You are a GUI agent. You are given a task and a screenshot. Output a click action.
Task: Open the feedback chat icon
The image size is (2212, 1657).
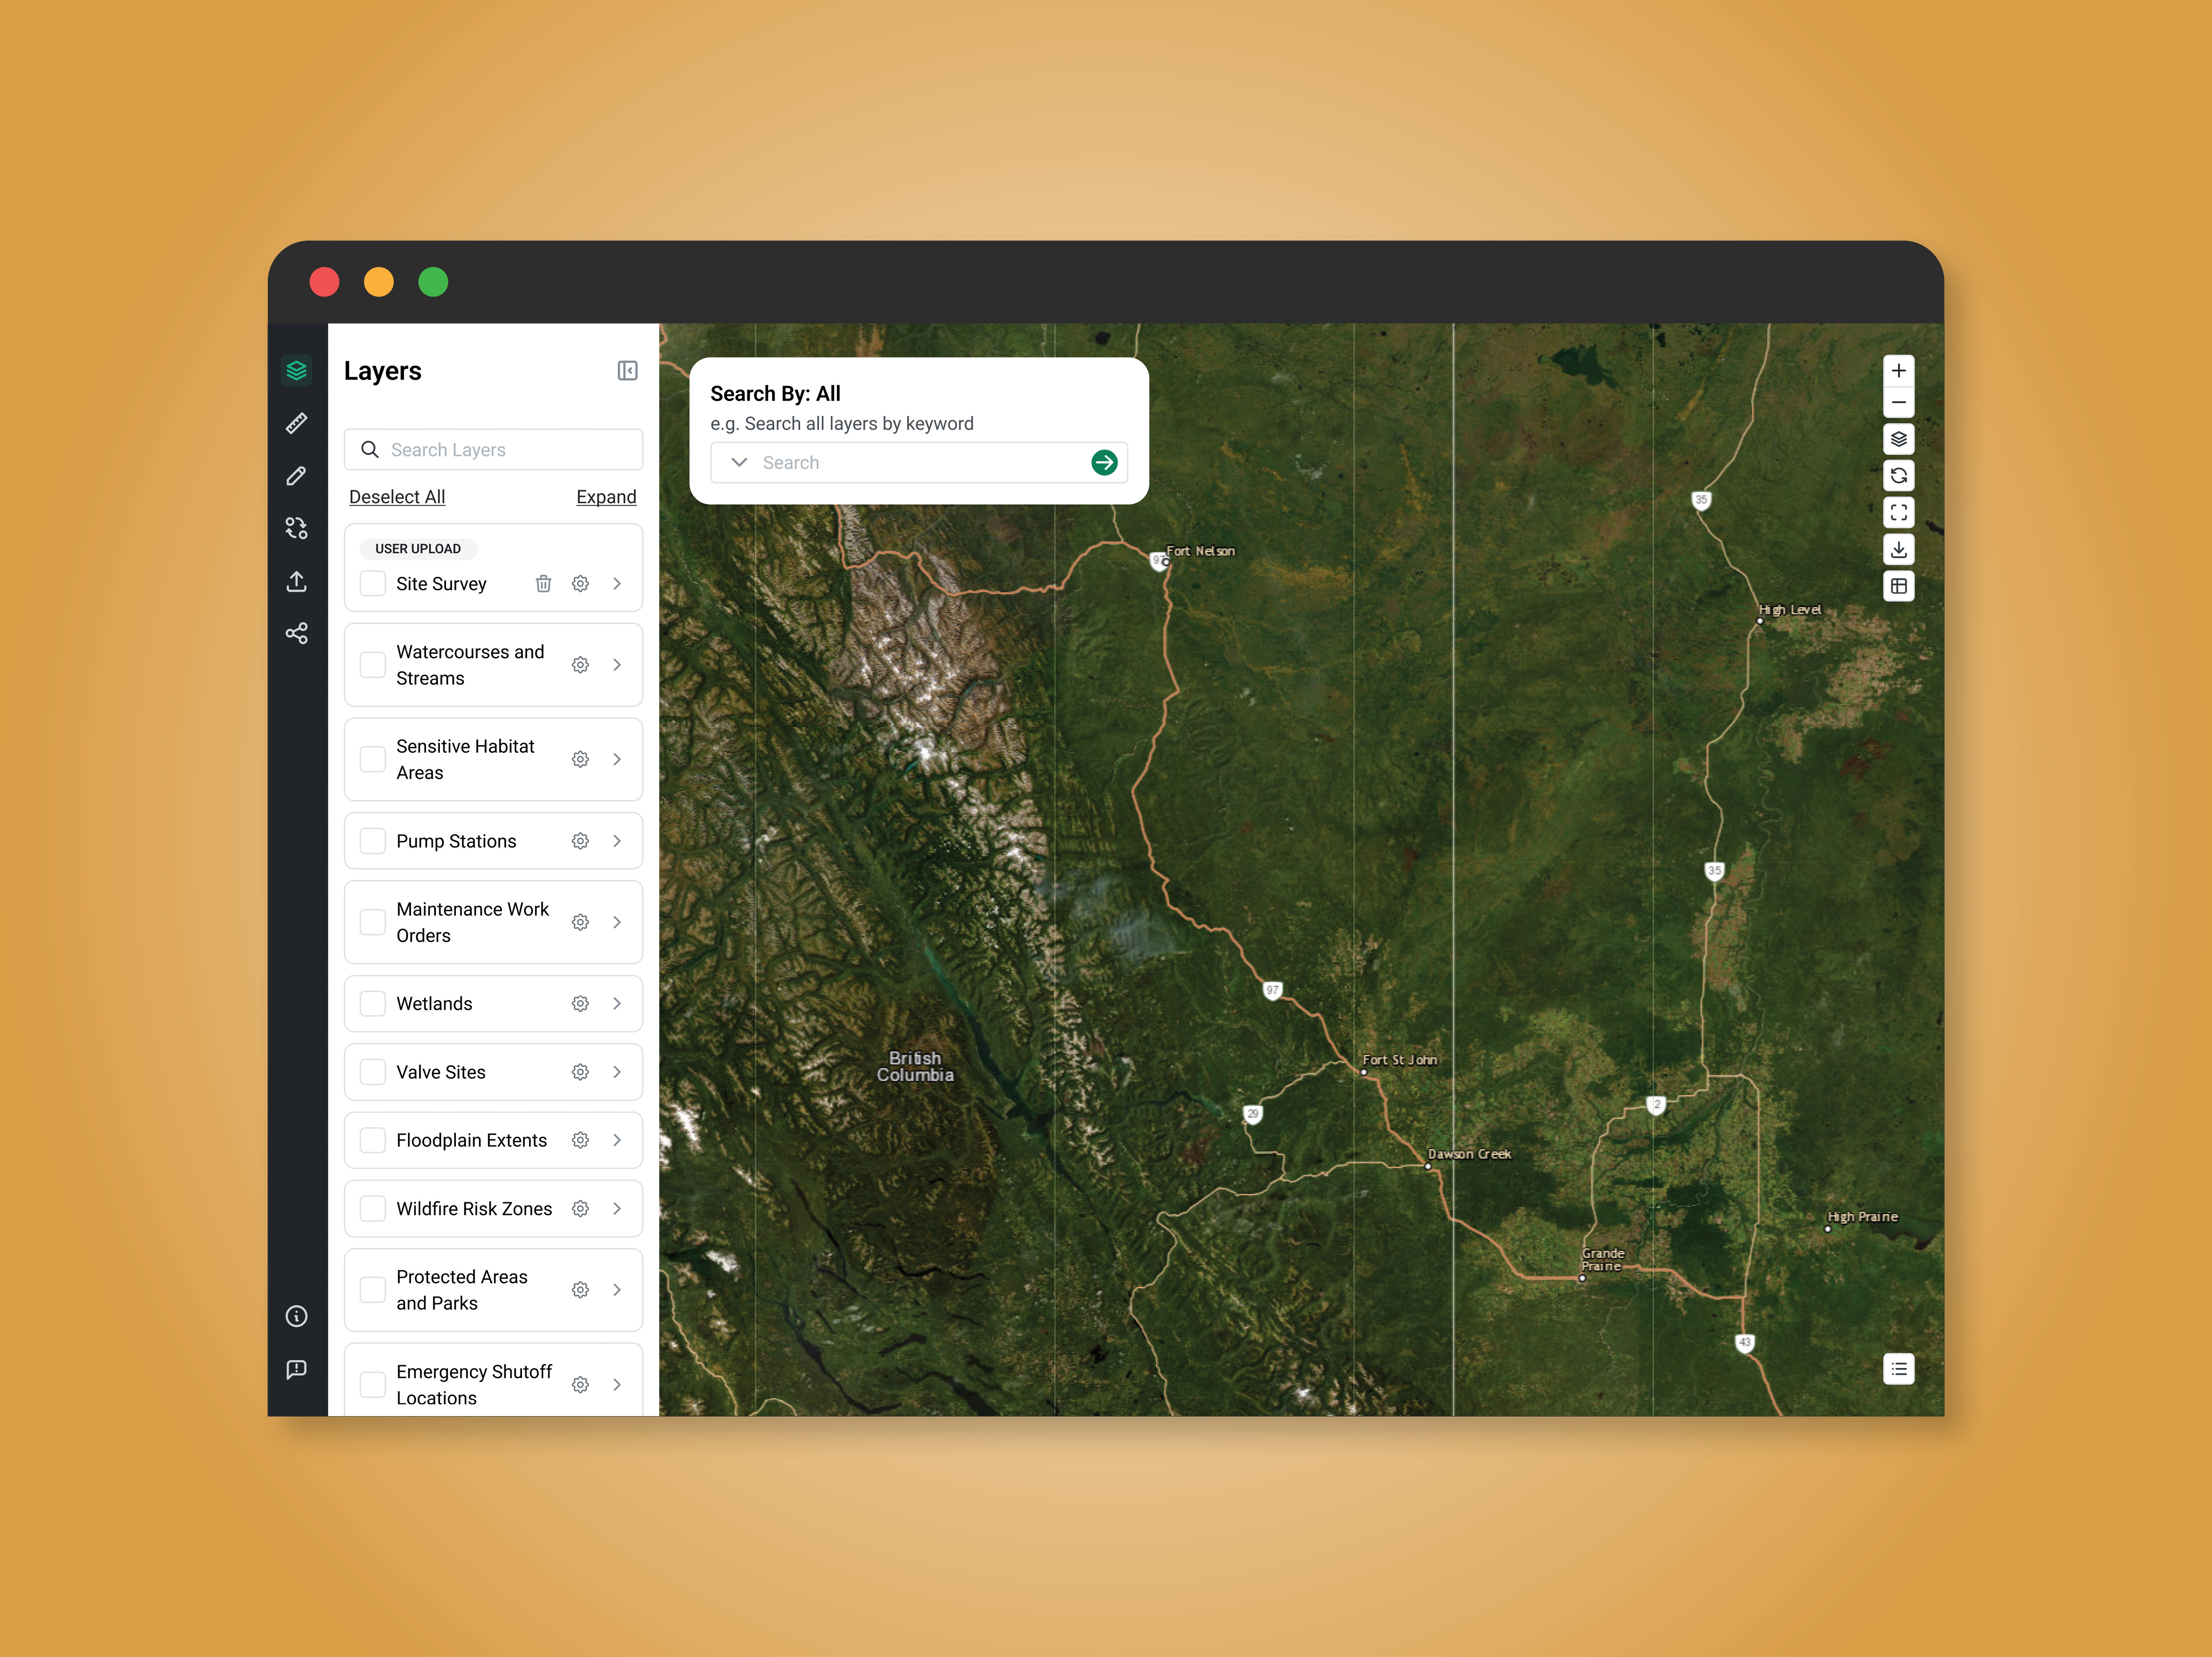pyautogui.click(x=297, y=1369)
